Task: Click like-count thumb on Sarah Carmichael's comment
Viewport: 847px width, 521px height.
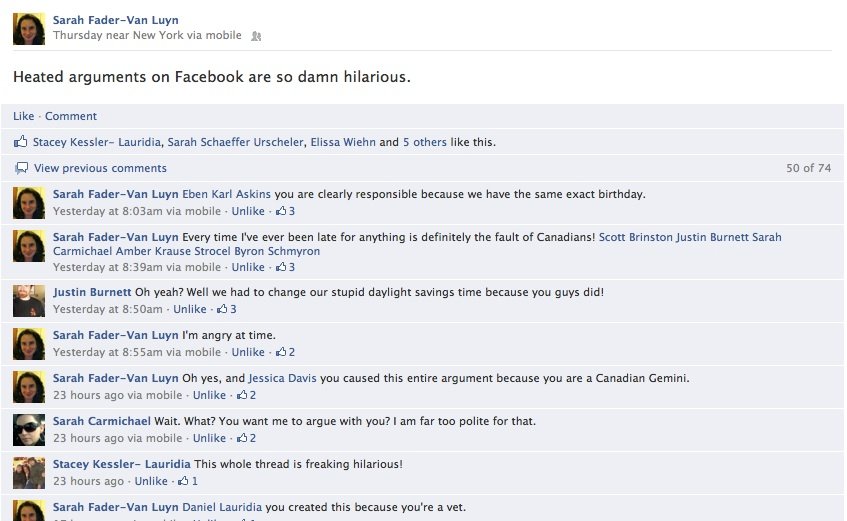Action: 243,438
